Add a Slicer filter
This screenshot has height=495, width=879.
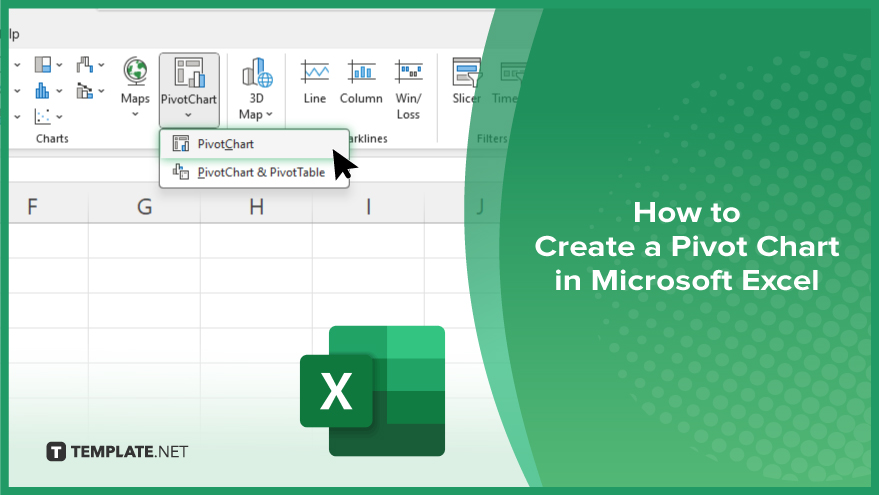point(466,82)
